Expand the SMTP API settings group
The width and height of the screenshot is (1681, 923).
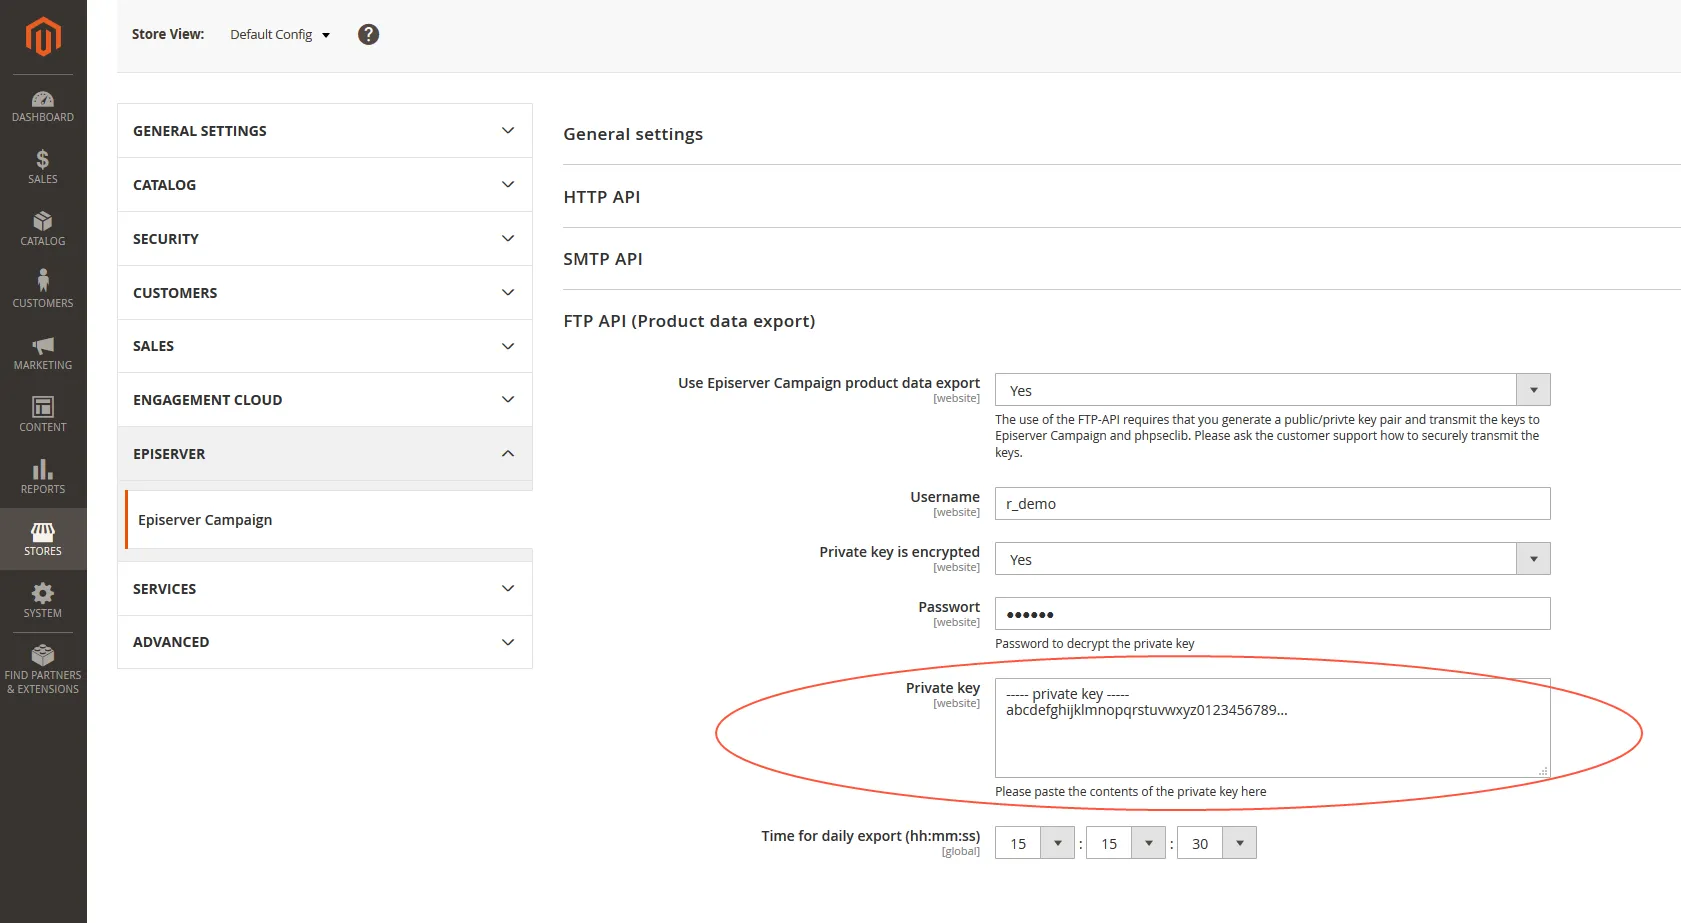[x=603, y=259]
